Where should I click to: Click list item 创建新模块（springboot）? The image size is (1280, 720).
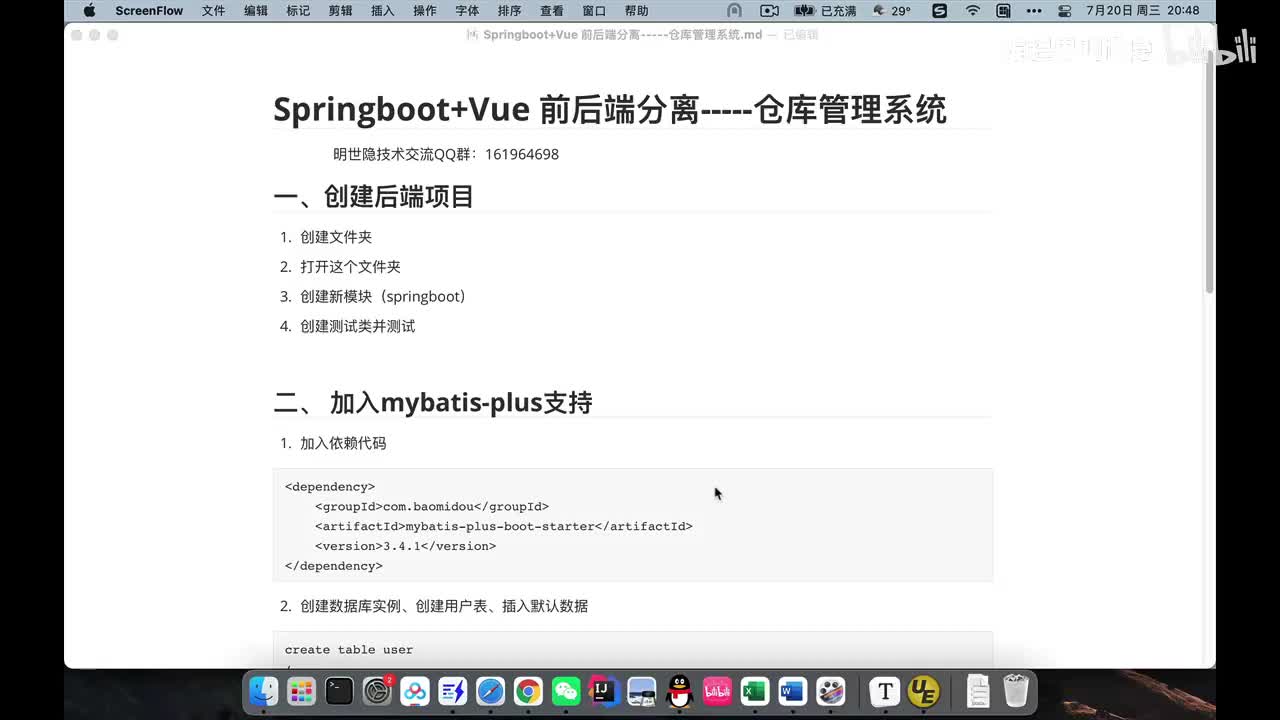tap(383, 297)
